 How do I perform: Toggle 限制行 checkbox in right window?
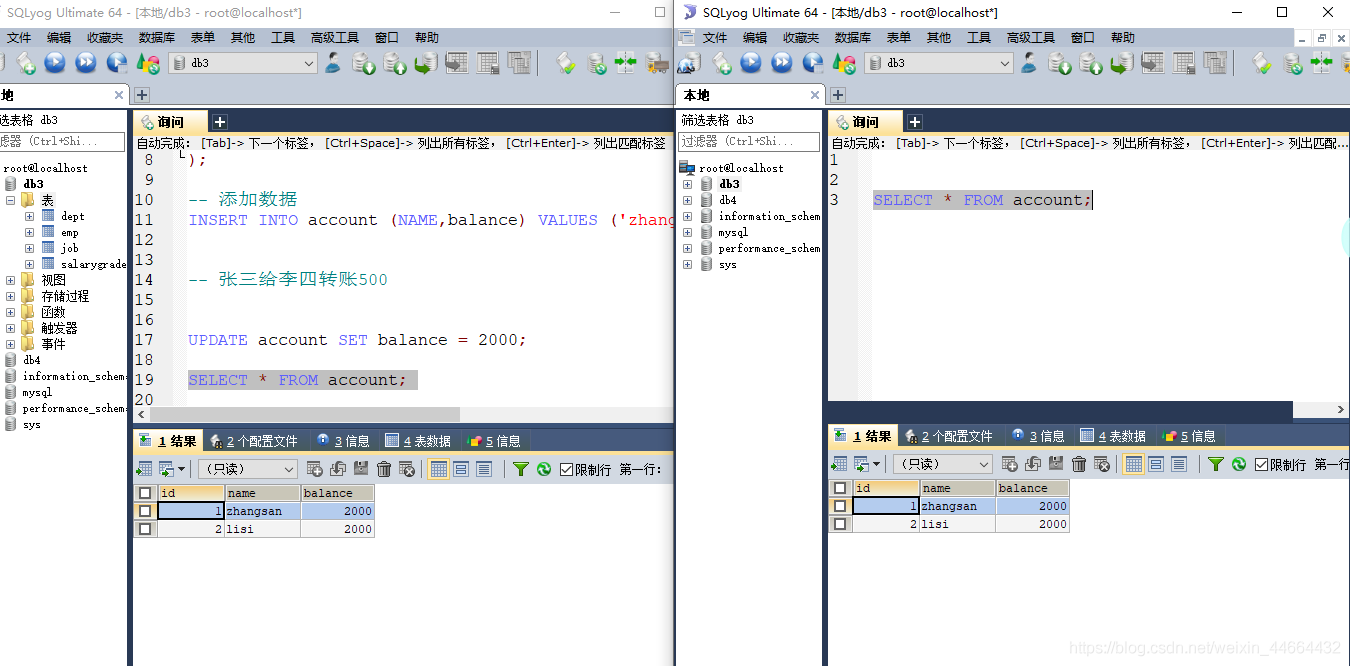1262,464
